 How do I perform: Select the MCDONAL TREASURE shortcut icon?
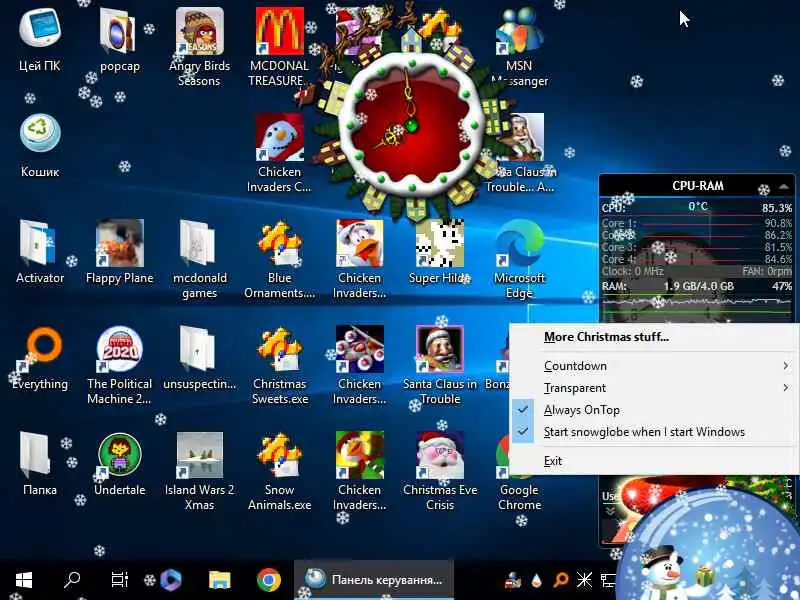(280, 31)
